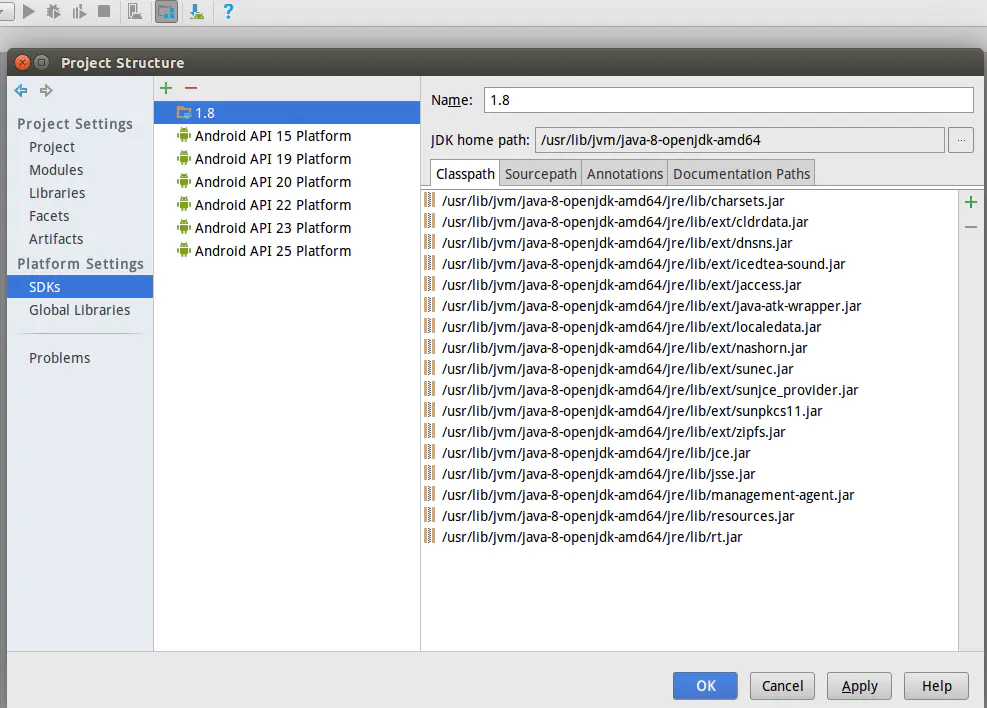Click the Help button

click(x=937, y=685)
